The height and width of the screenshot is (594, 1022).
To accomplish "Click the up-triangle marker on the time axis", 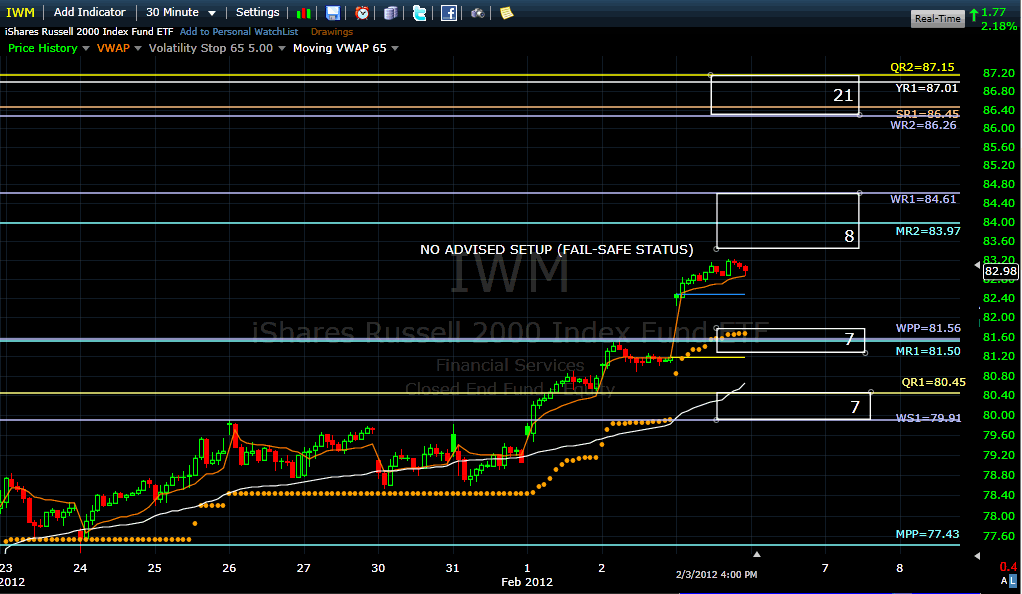I will (x=757, y=554).
